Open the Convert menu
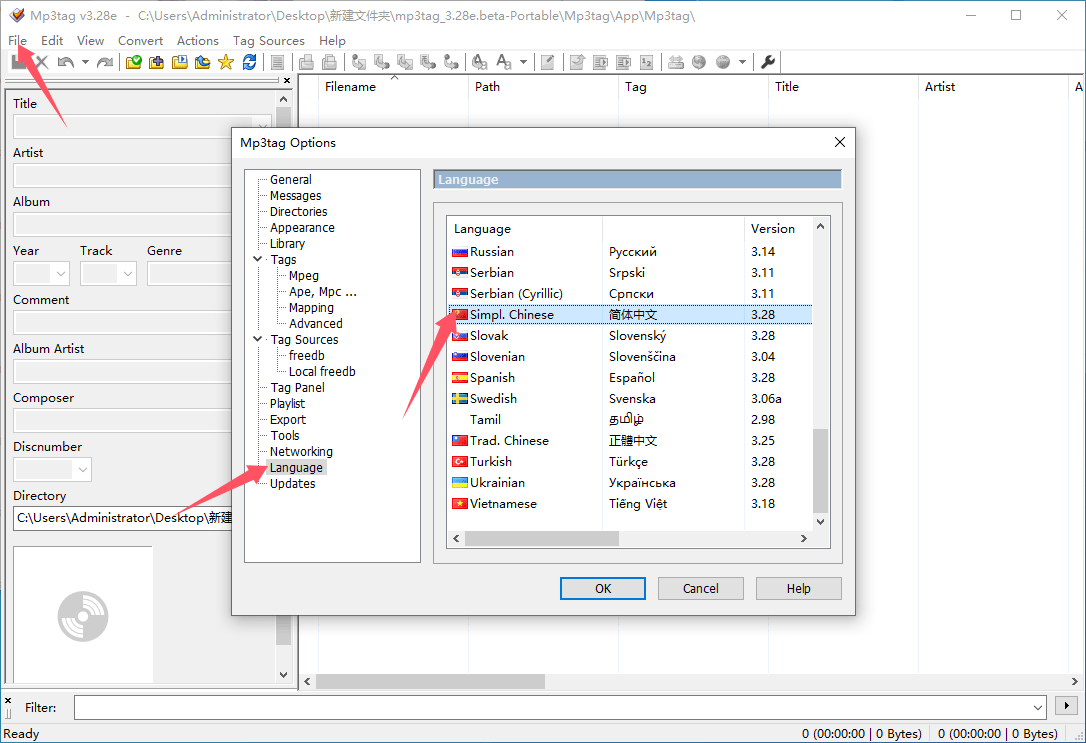The height and width of the screenshot is (743, 1086). pyautogui.click(x=140, y=41)
